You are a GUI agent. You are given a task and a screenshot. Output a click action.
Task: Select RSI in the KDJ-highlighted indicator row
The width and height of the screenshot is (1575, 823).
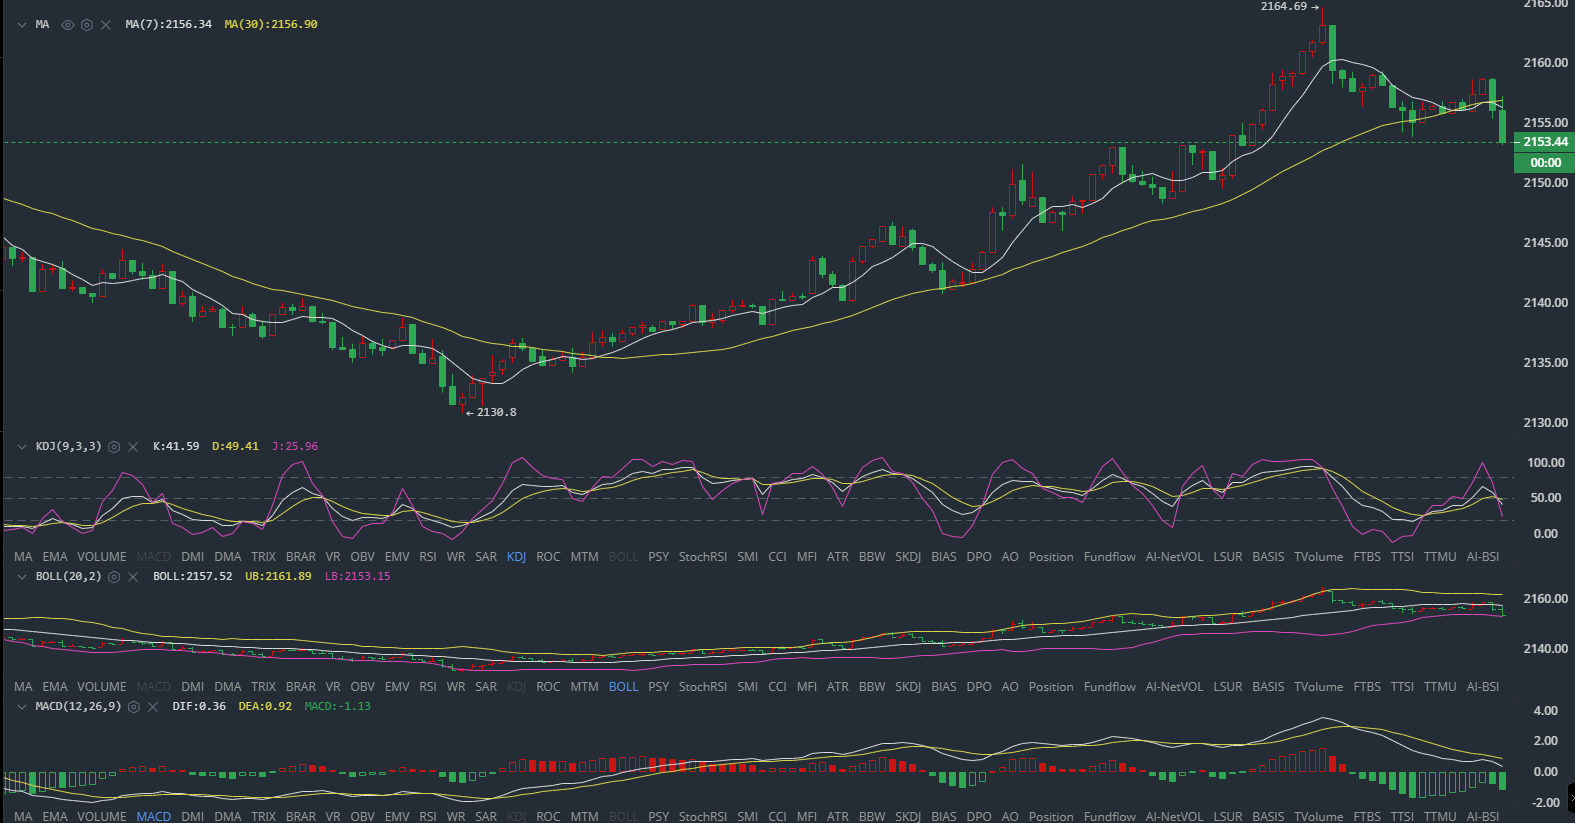click(x=428, y=557)
